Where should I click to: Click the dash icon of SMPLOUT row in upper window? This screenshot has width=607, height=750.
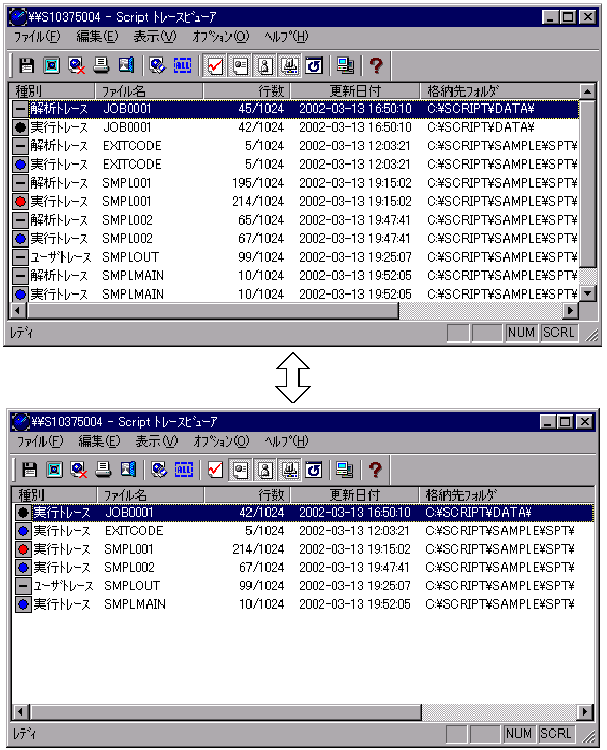(20, 257)
